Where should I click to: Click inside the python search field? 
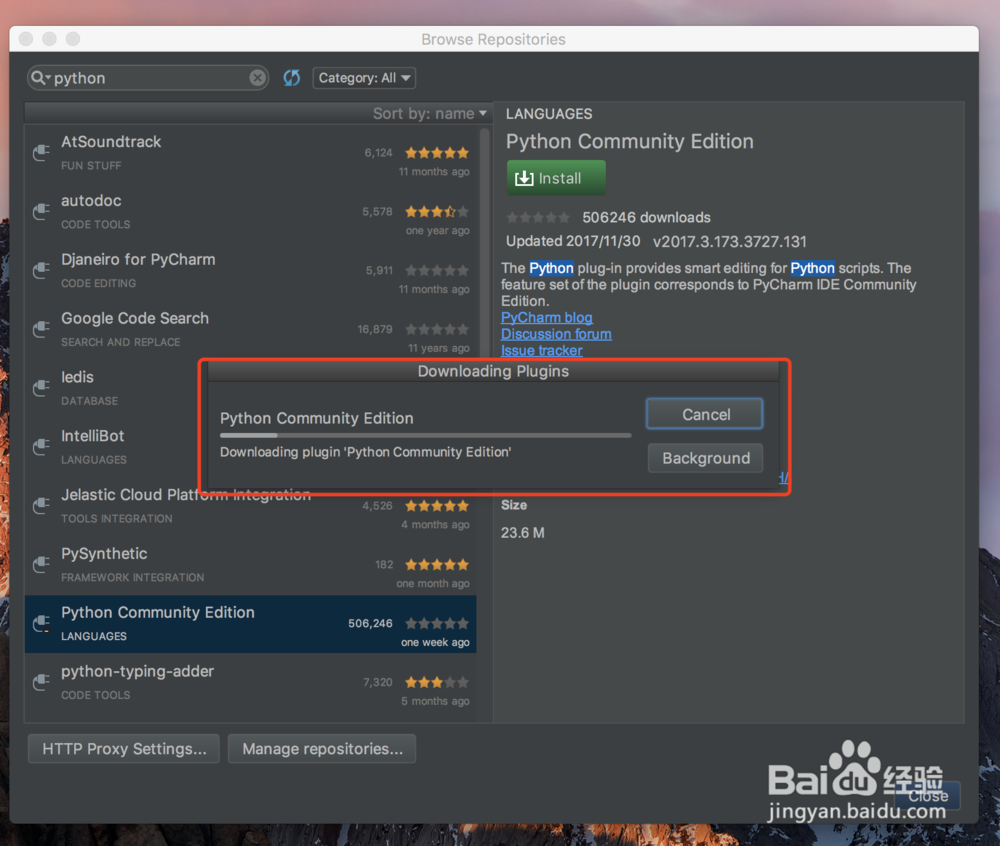click(x=150, y=78)
